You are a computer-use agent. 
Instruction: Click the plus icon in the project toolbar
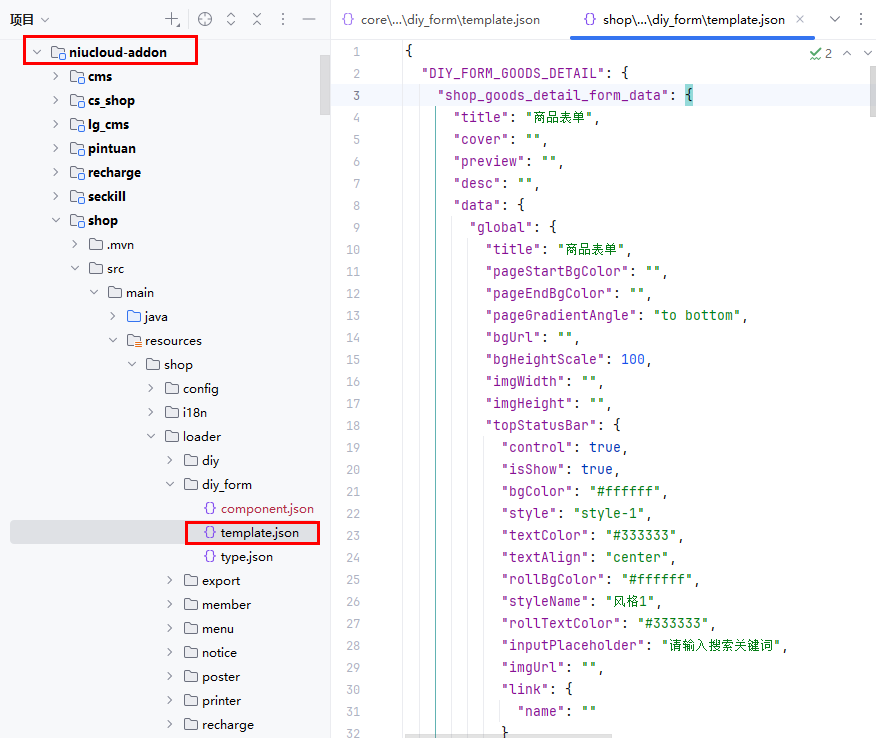point(173,19)
